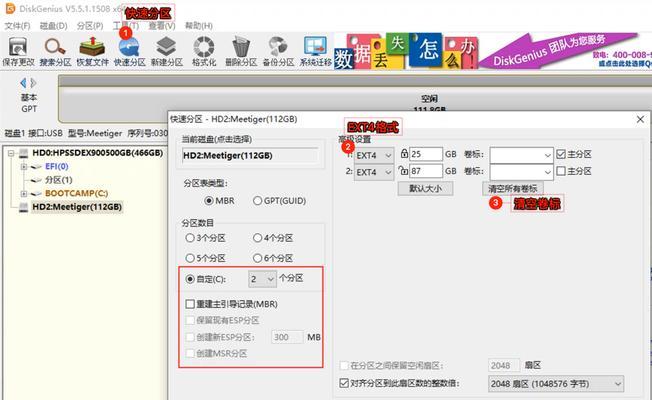This screenshot has width=652, height=400.
Task: Select EFI(0) in the disk tree
Action: 57,166
